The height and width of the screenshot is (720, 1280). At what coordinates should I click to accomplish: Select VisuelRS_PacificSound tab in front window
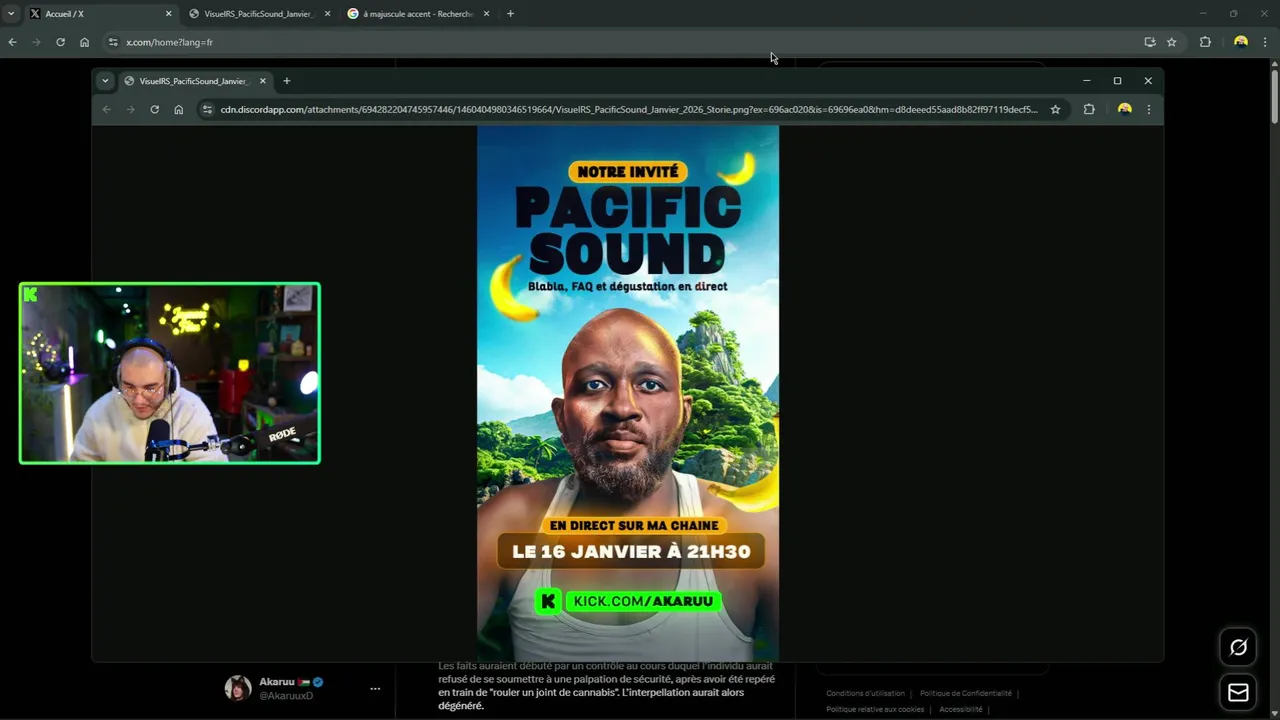tap(194, 81)
